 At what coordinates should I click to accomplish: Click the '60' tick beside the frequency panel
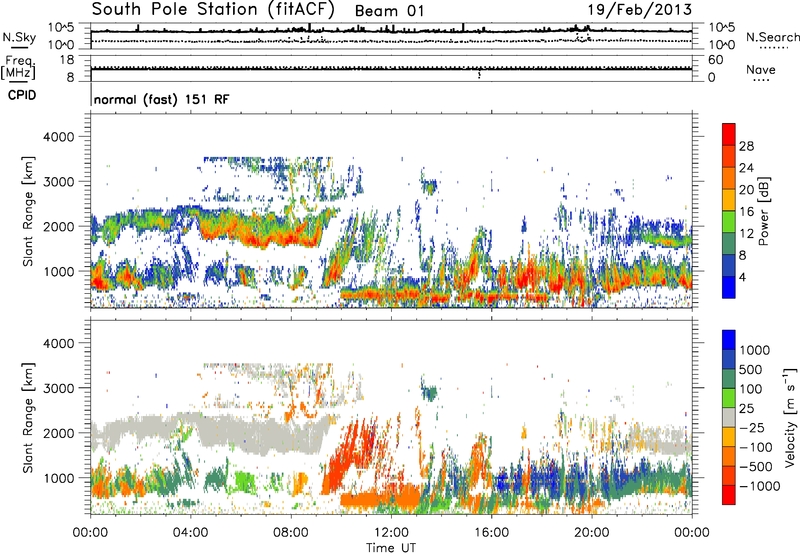716,60
